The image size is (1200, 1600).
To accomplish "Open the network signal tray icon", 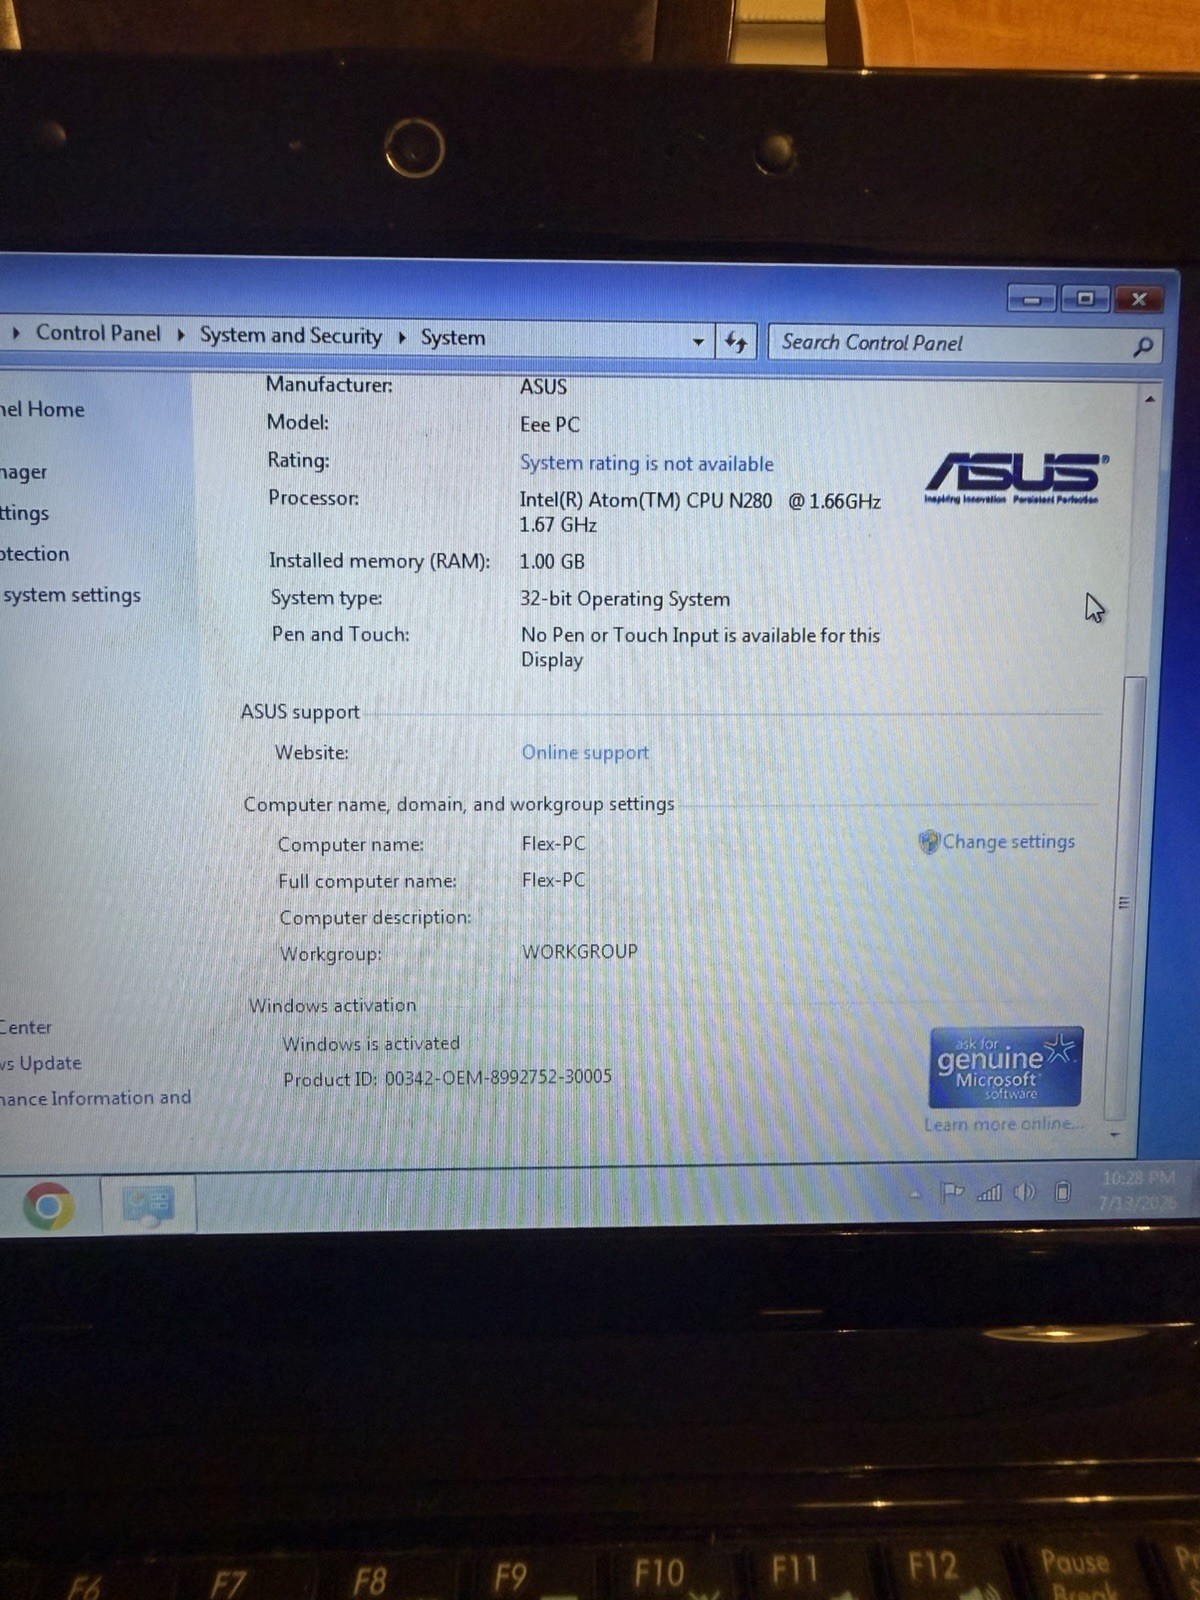I will point(989,1191).
